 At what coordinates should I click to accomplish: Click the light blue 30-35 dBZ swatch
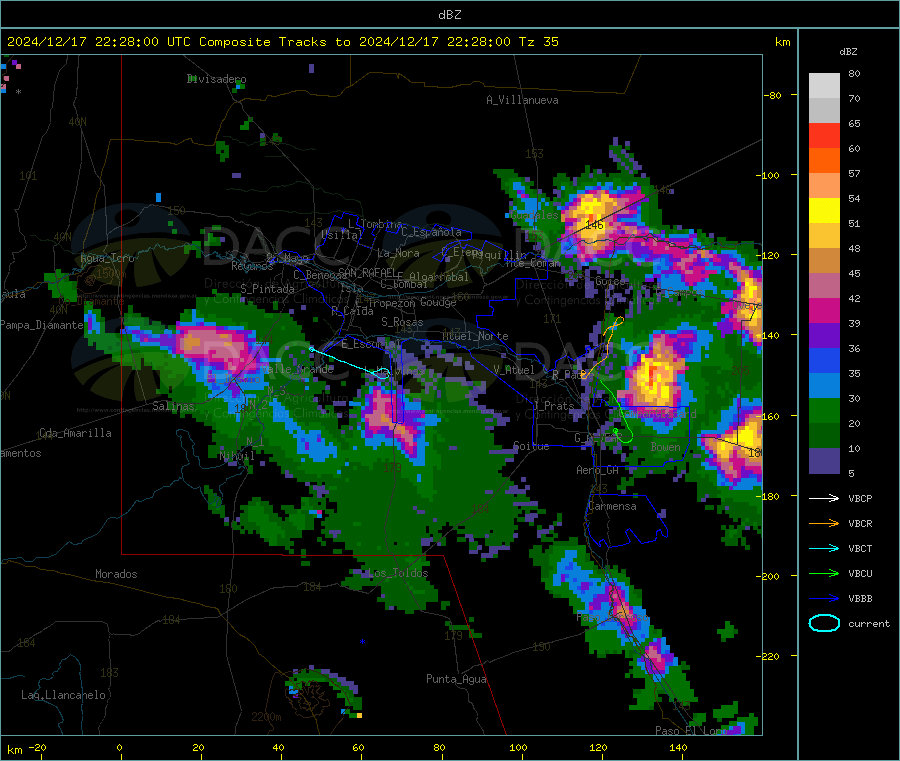point(824,386)
